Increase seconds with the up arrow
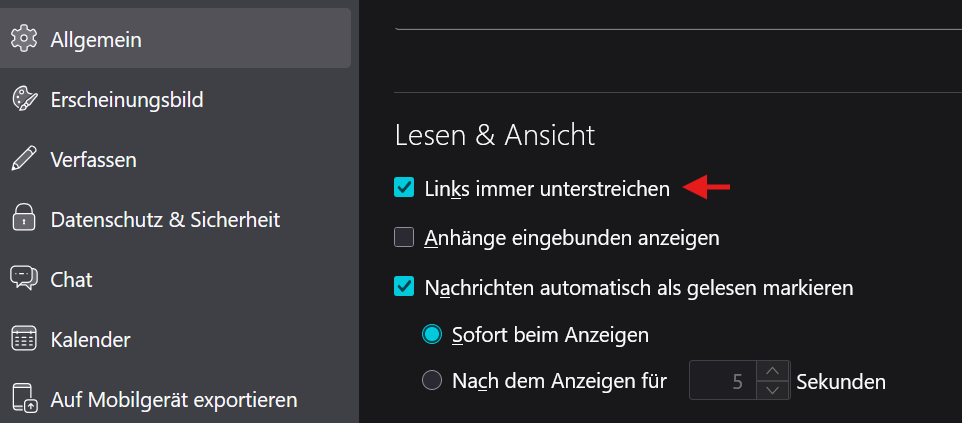The image size is (962, 423). 771,371
